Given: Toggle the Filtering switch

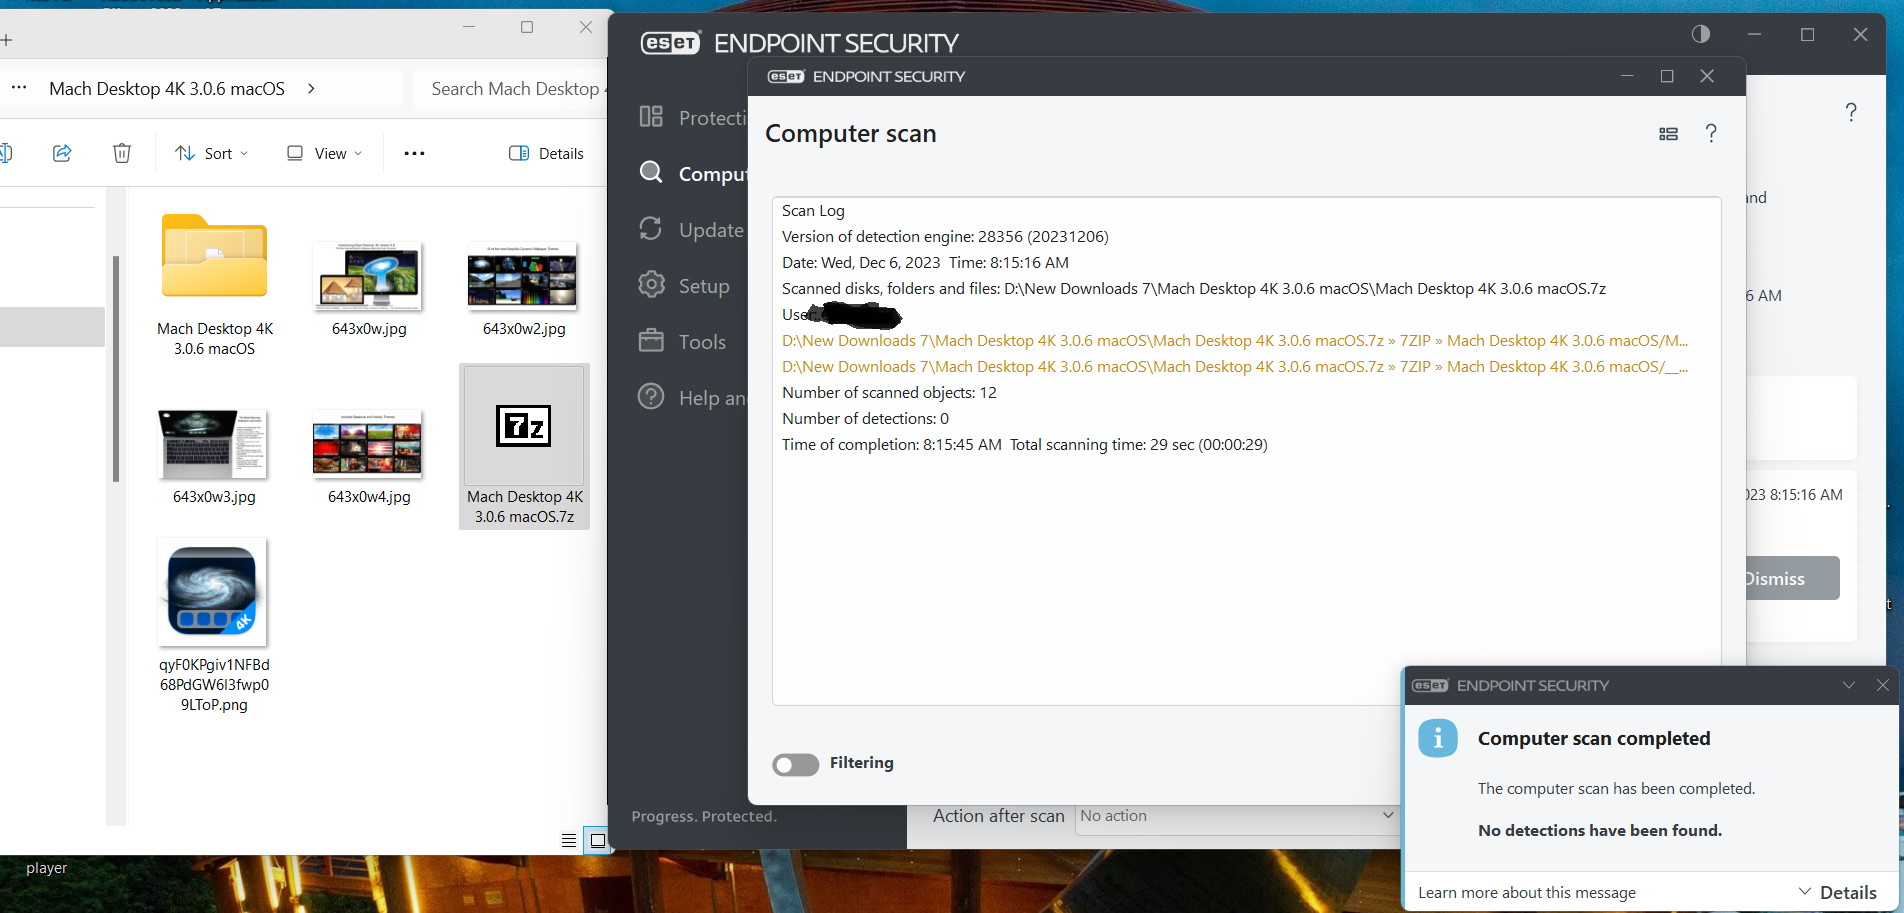Looking at the screenshot, I should (796, 764).
